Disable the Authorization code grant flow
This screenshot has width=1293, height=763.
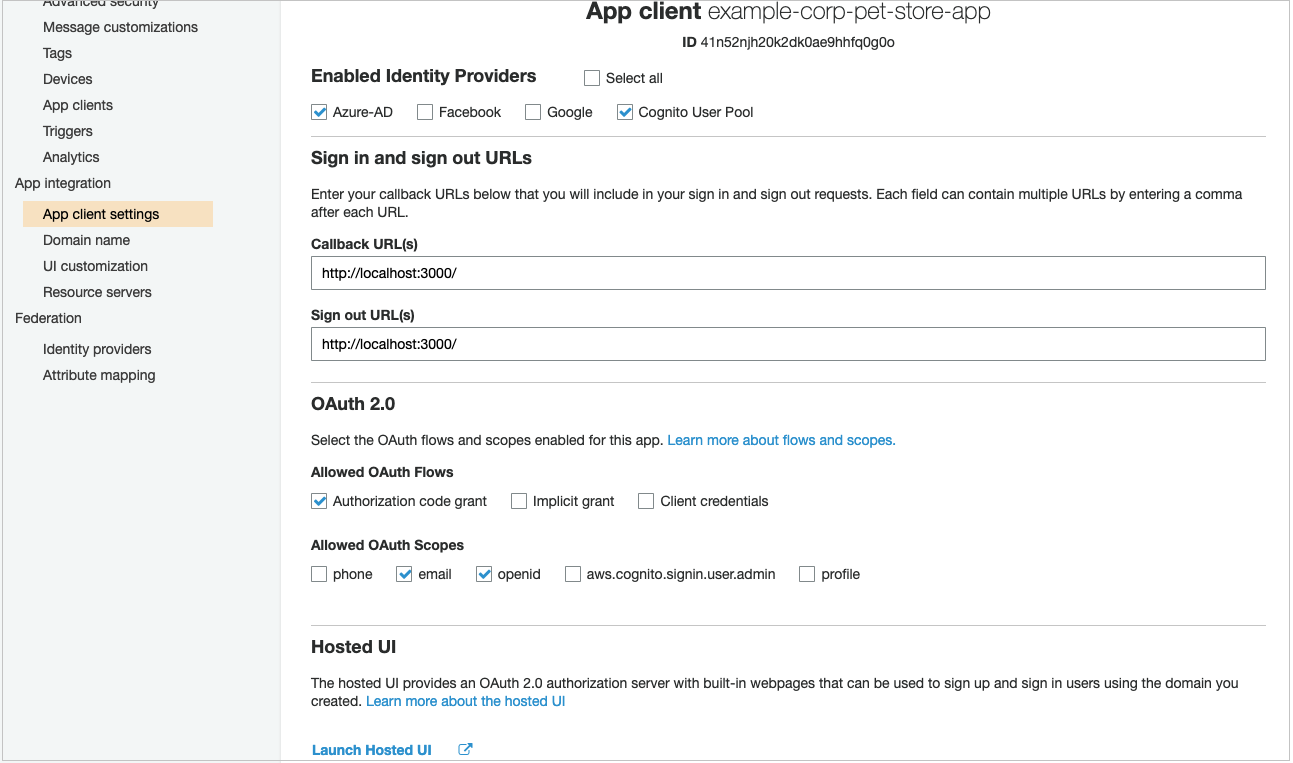point(318,500)
